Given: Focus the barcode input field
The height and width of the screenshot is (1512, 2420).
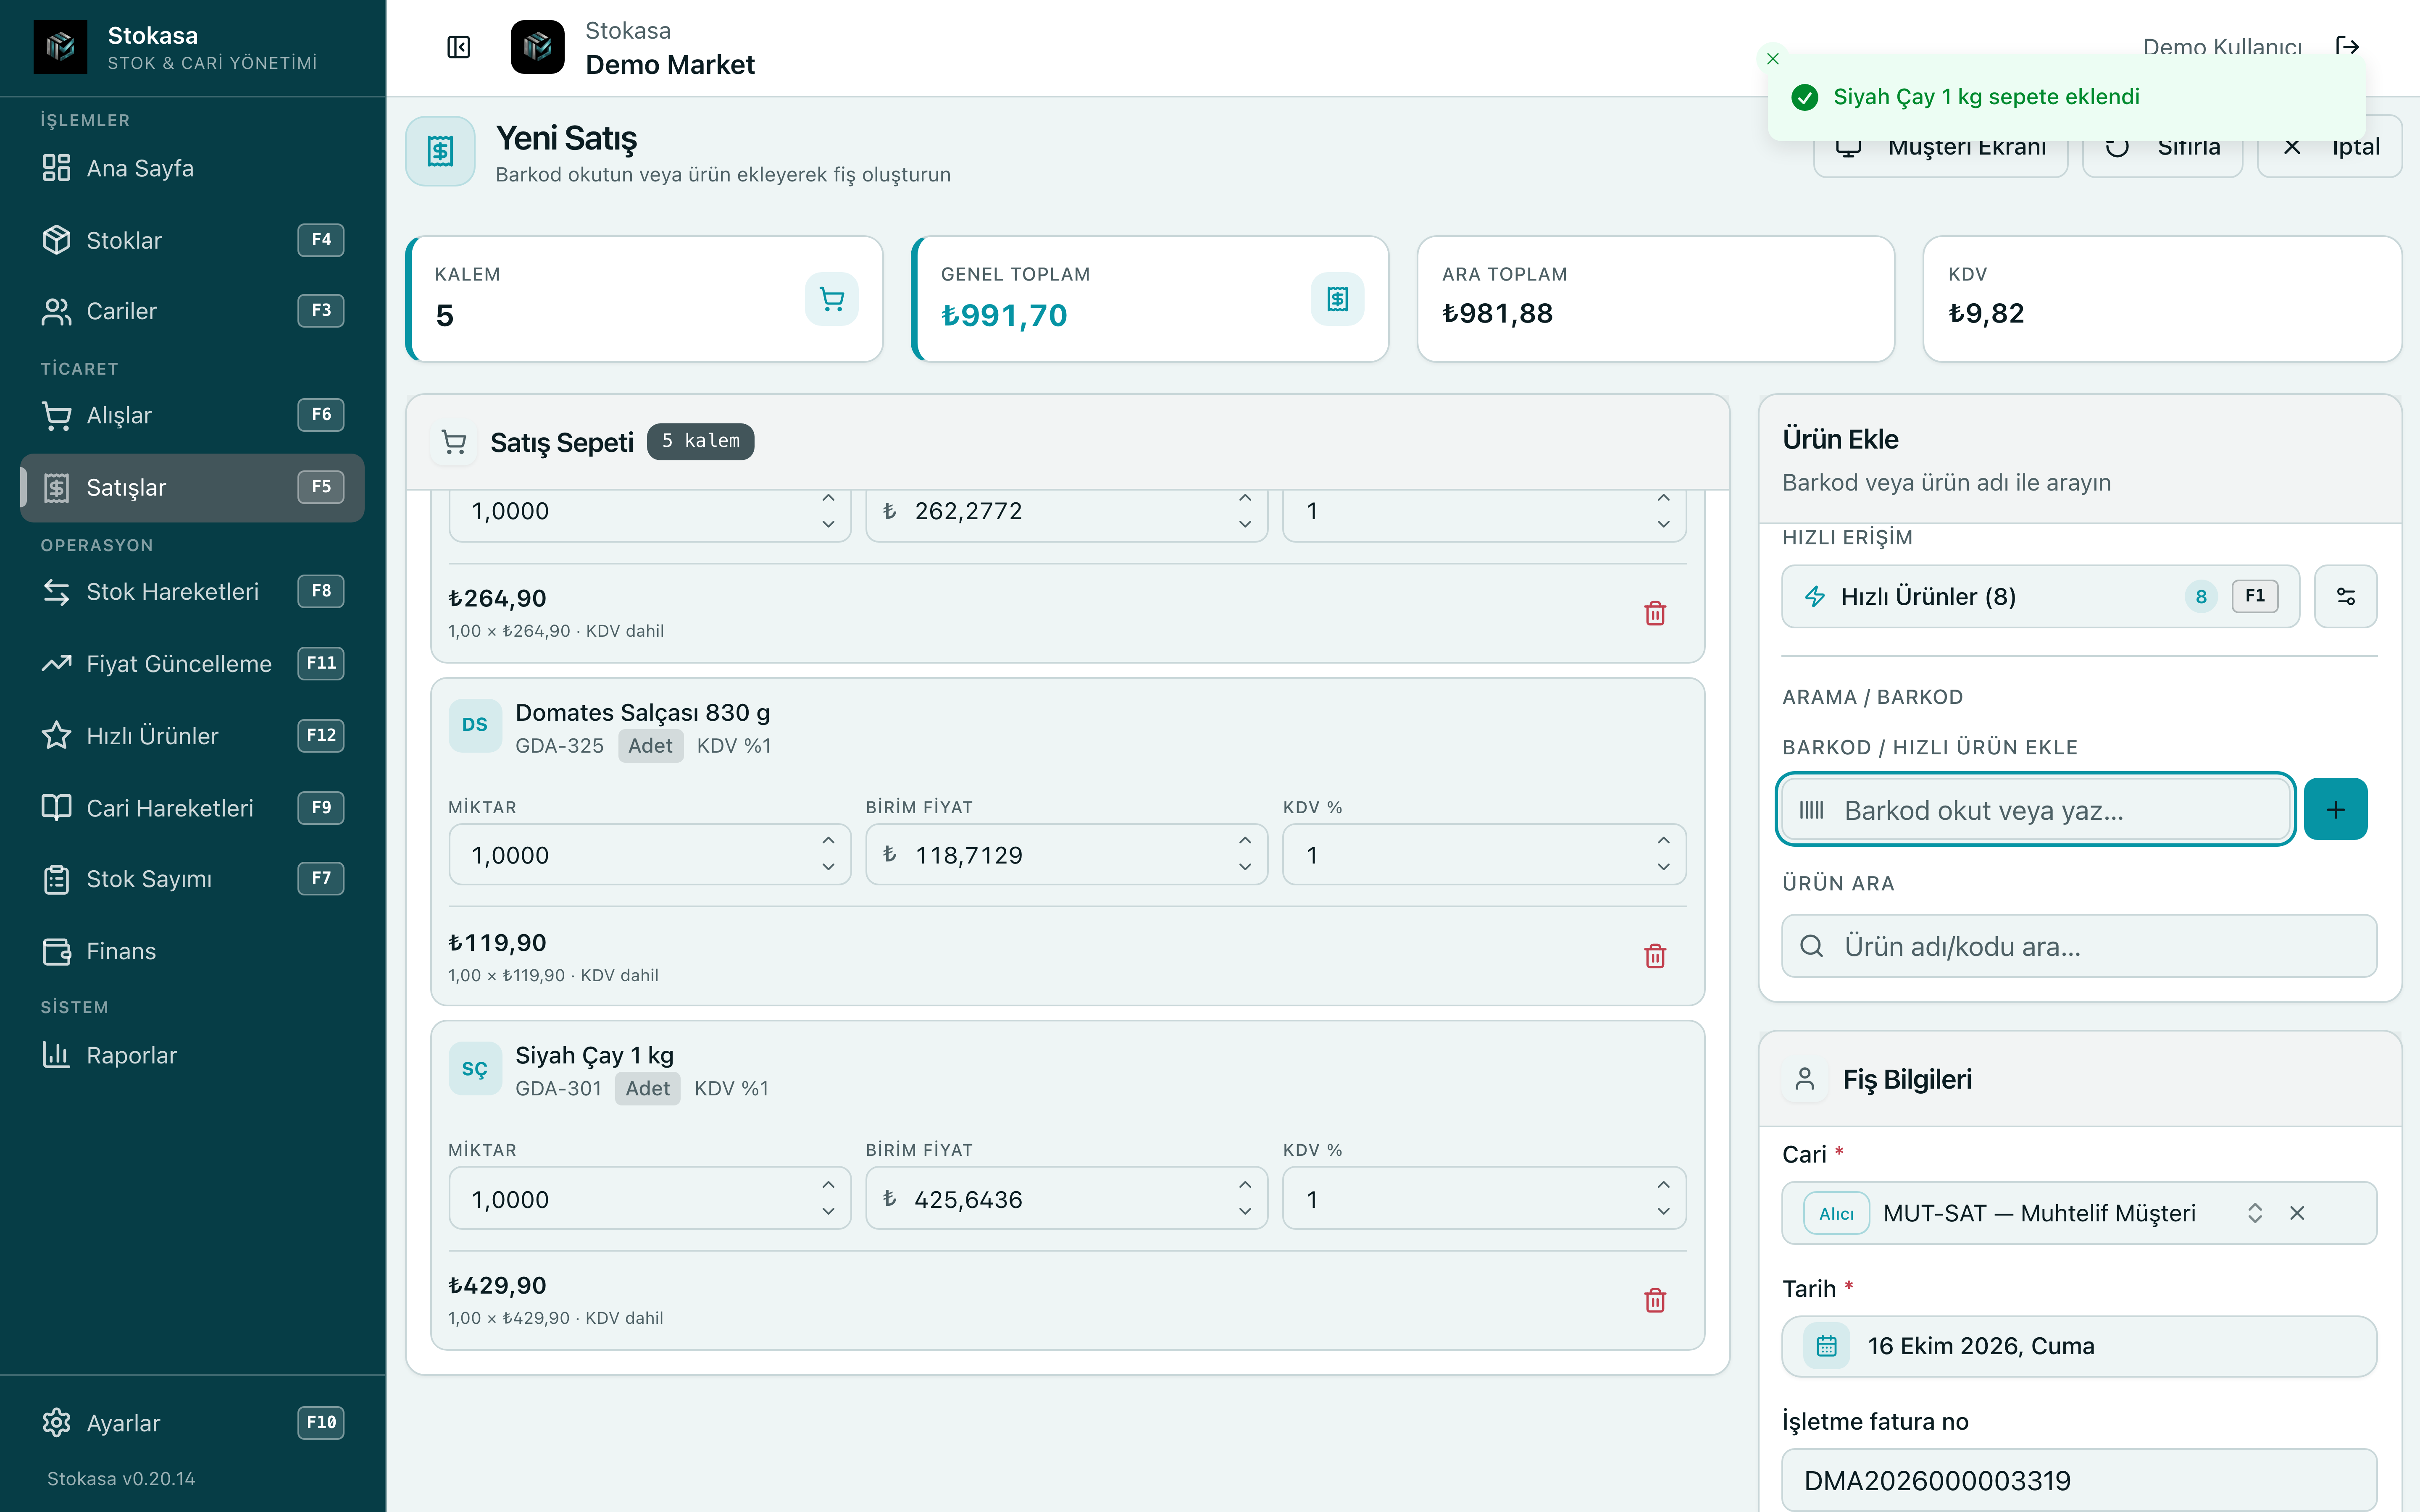Looking at the screenshot, I should point(2035,809).
